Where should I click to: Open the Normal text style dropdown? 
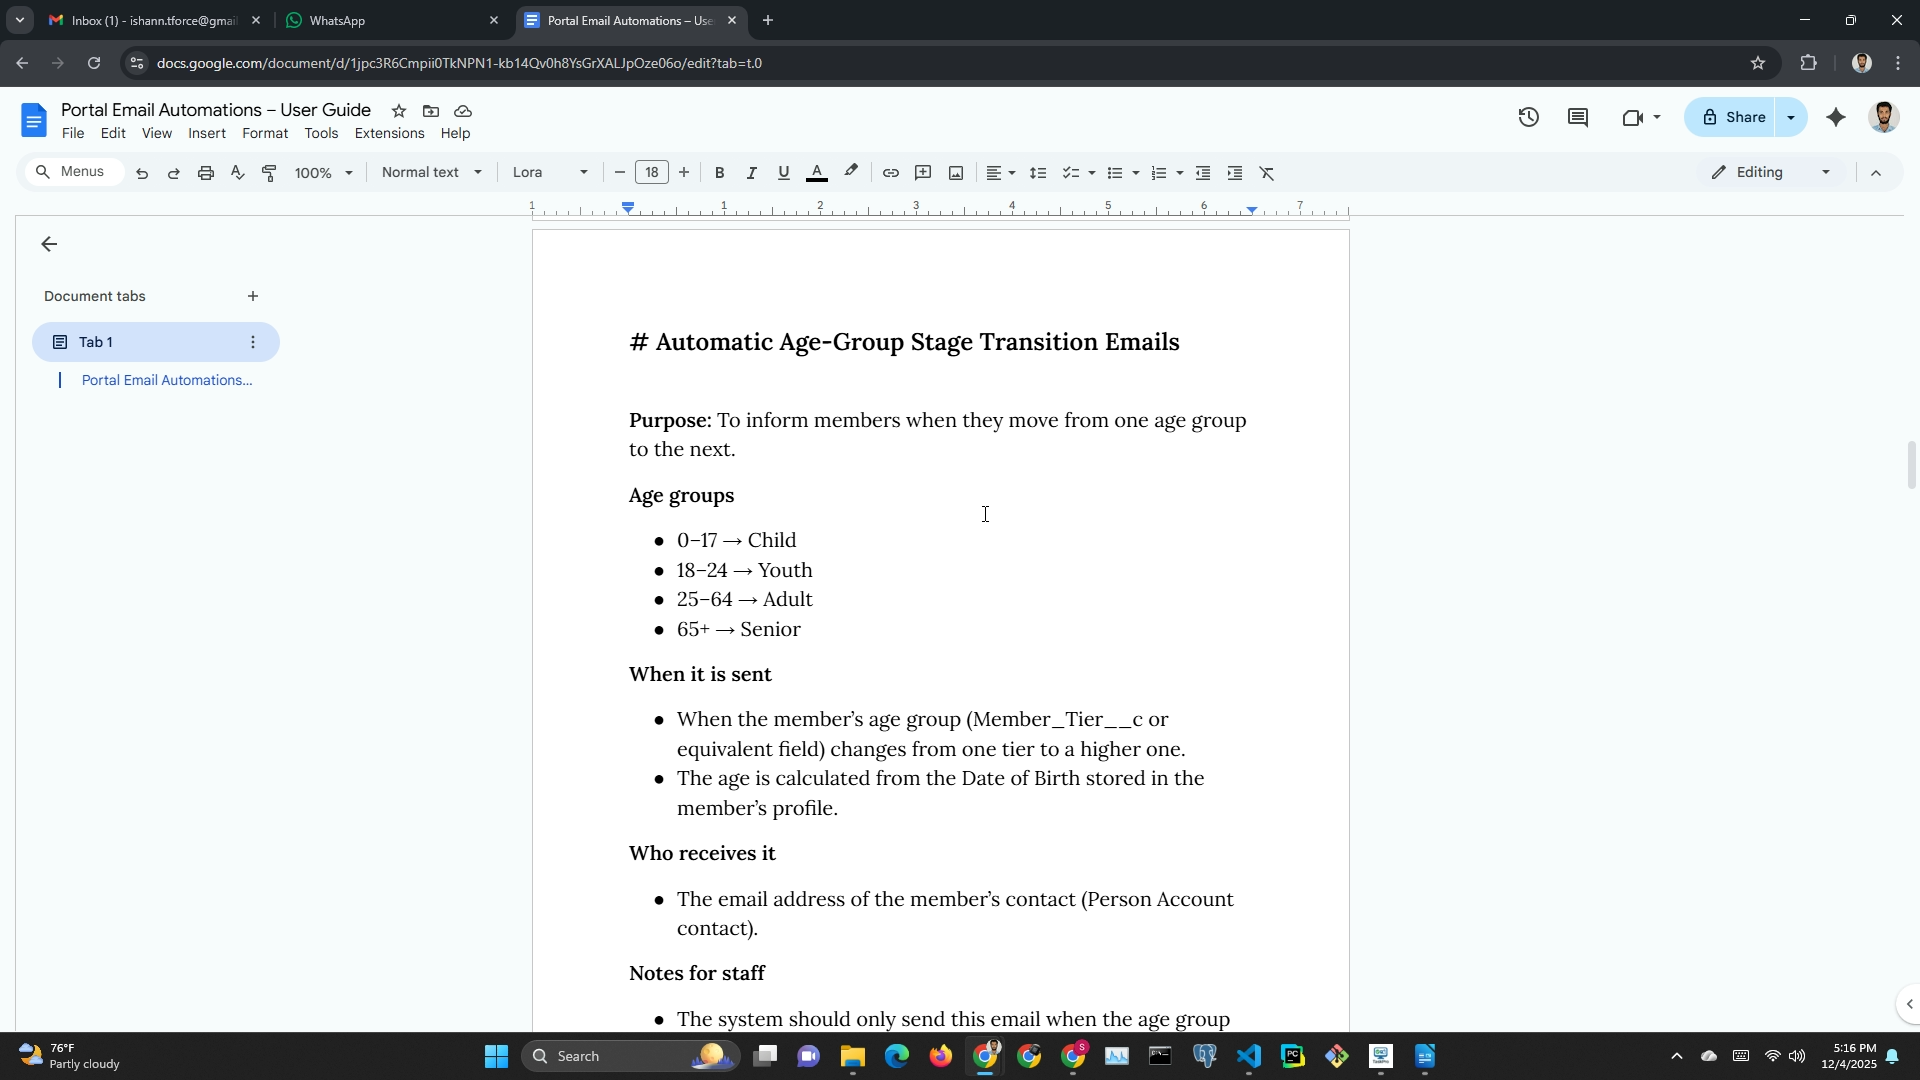431,172
